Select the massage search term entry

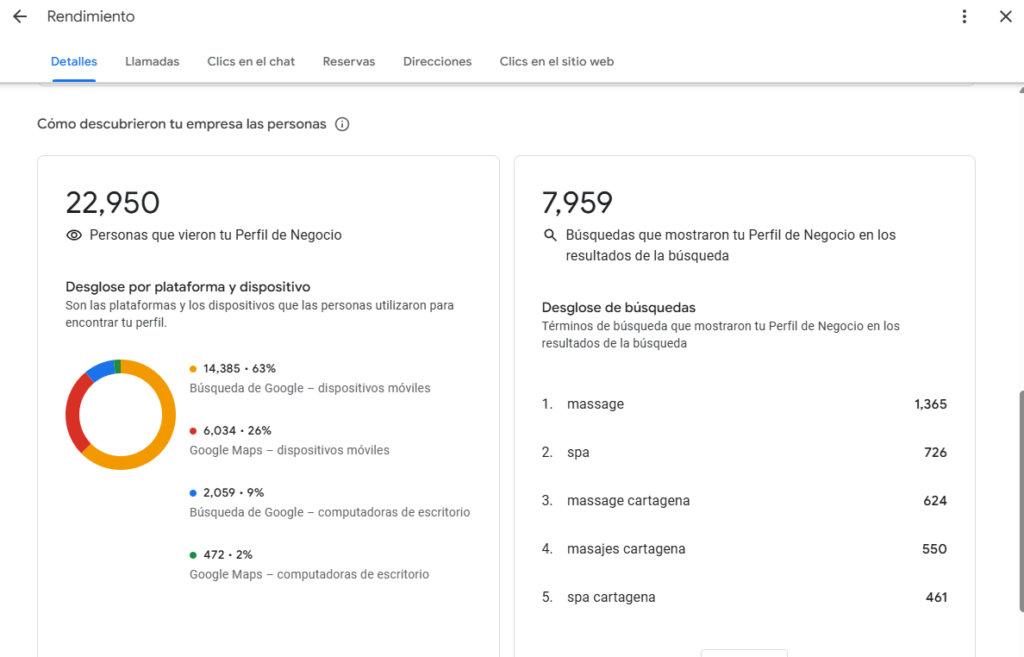click(x=596, y=403)
